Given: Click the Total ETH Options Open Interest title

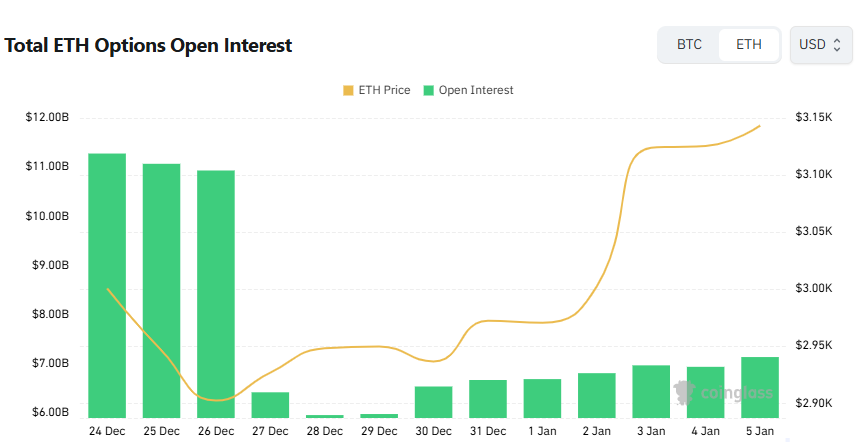Looking at the screenshot, I should coord(149,46).
